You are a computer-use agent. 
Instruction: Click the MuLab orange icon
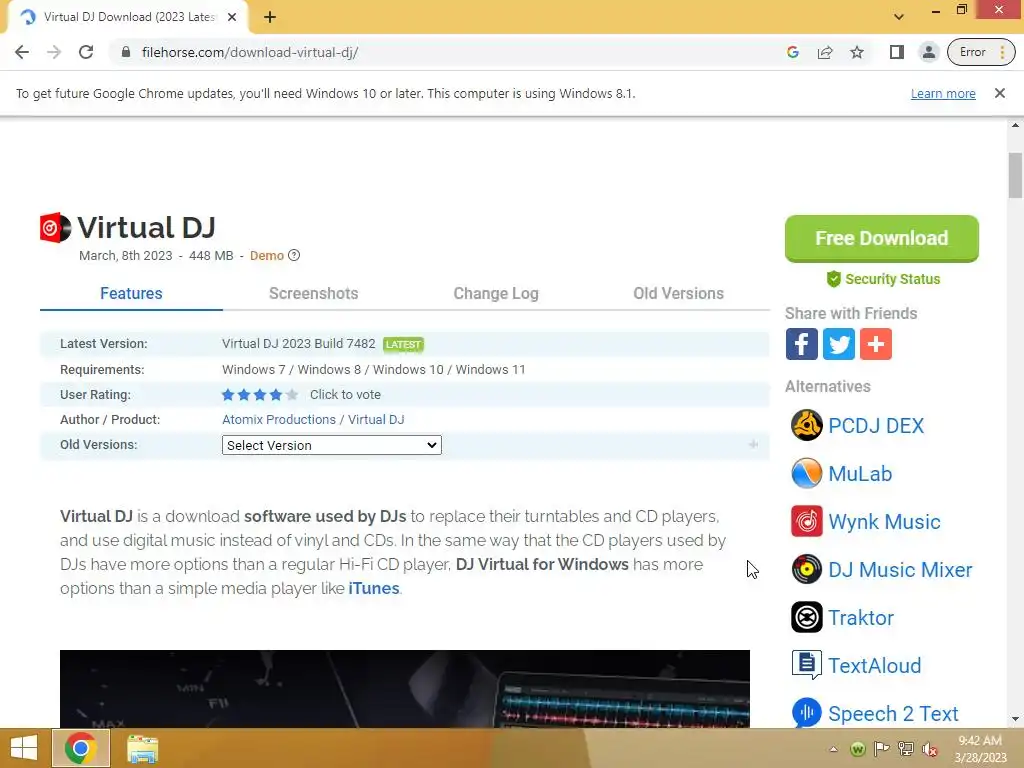click(x=807, y=473)
